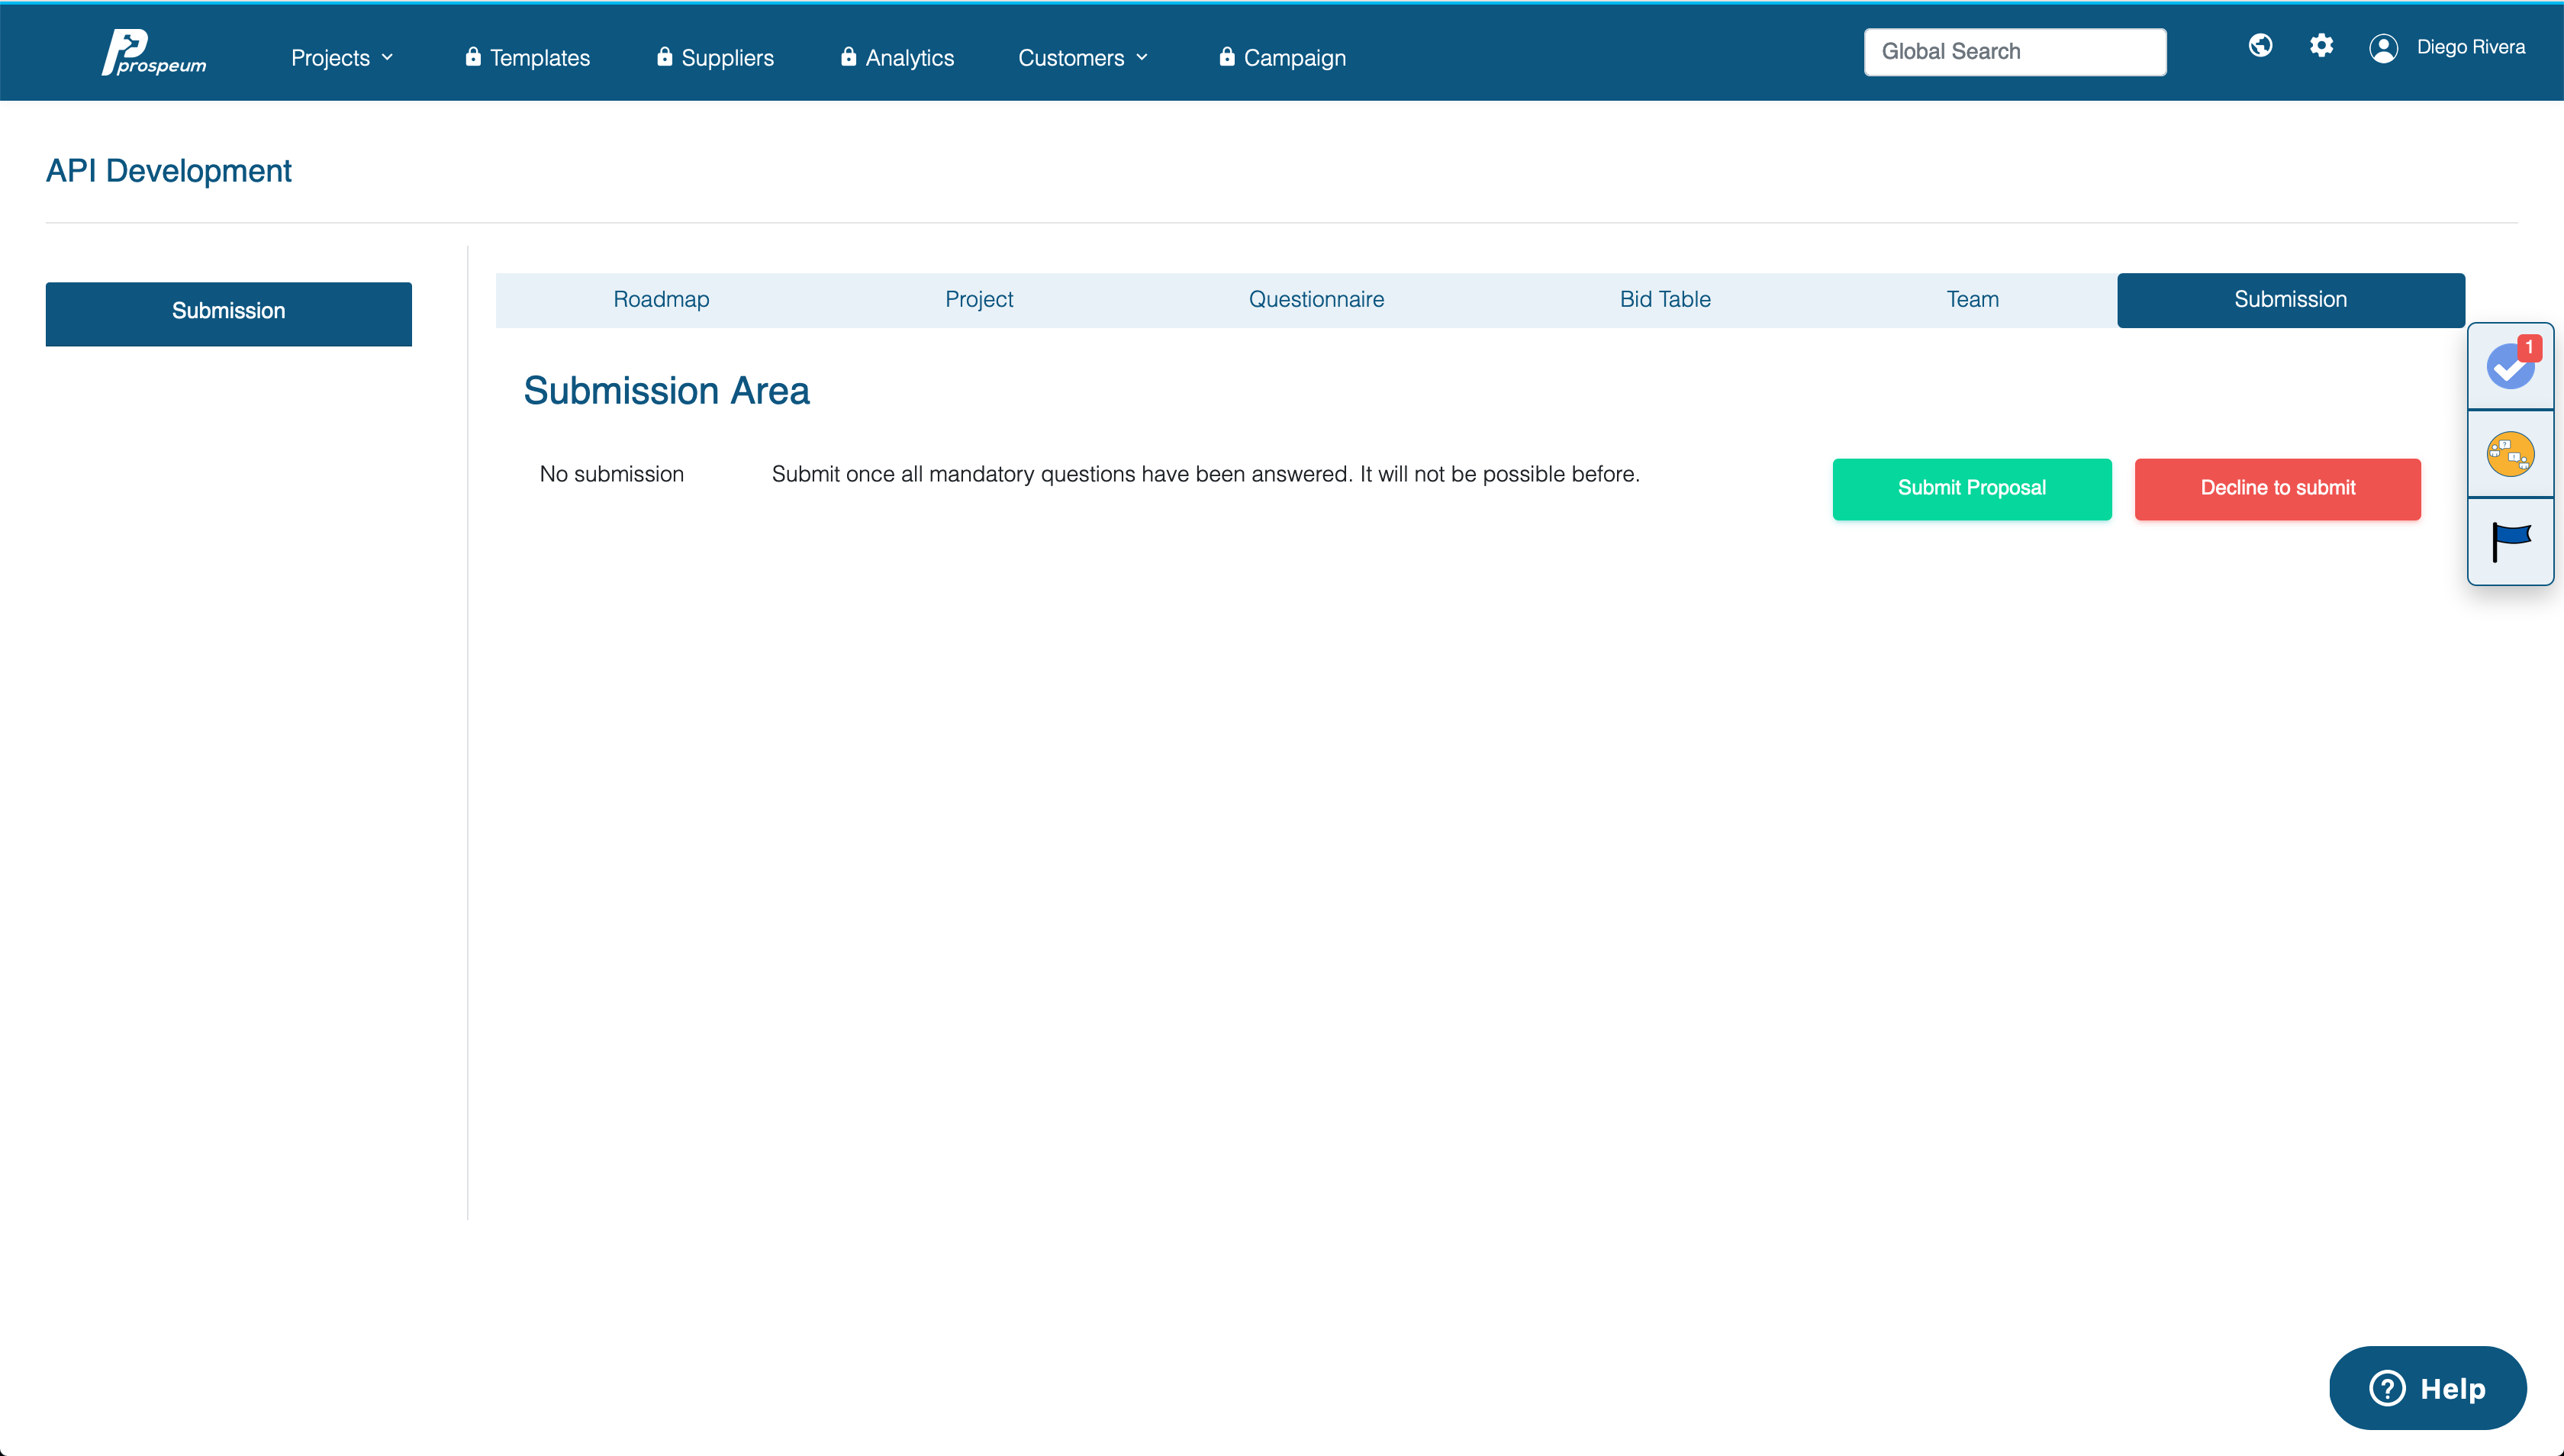
Task: Open the Diego Rivera account menu
Action: coord(2470,47)
